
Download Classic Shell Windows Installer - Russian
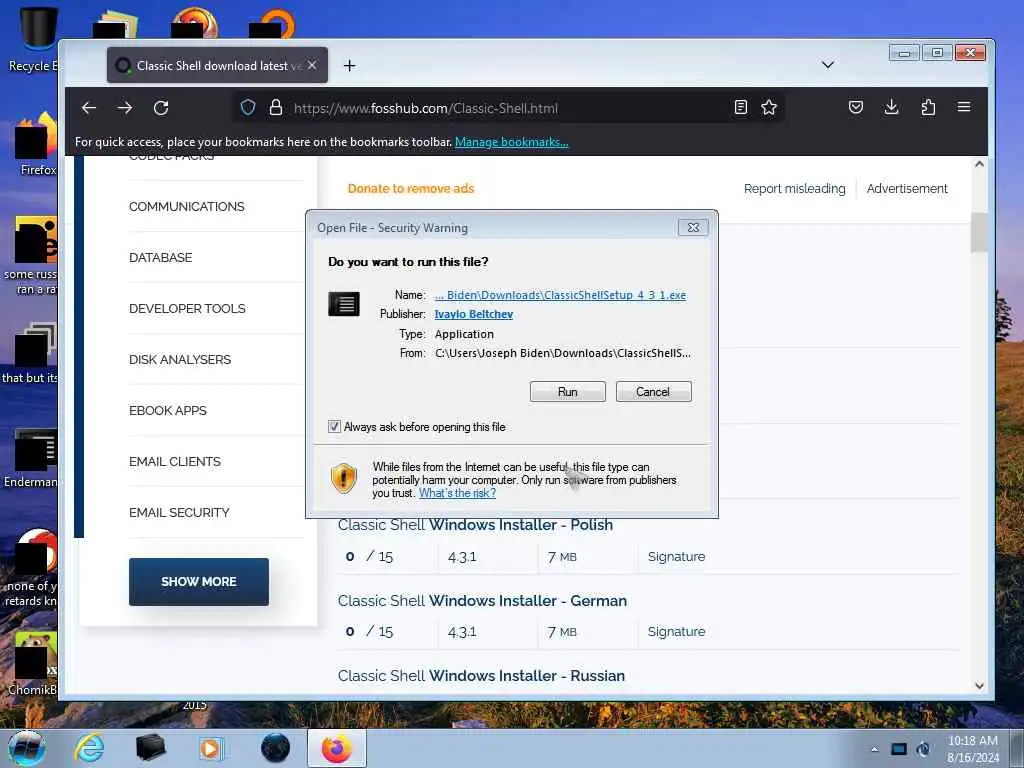481,675
